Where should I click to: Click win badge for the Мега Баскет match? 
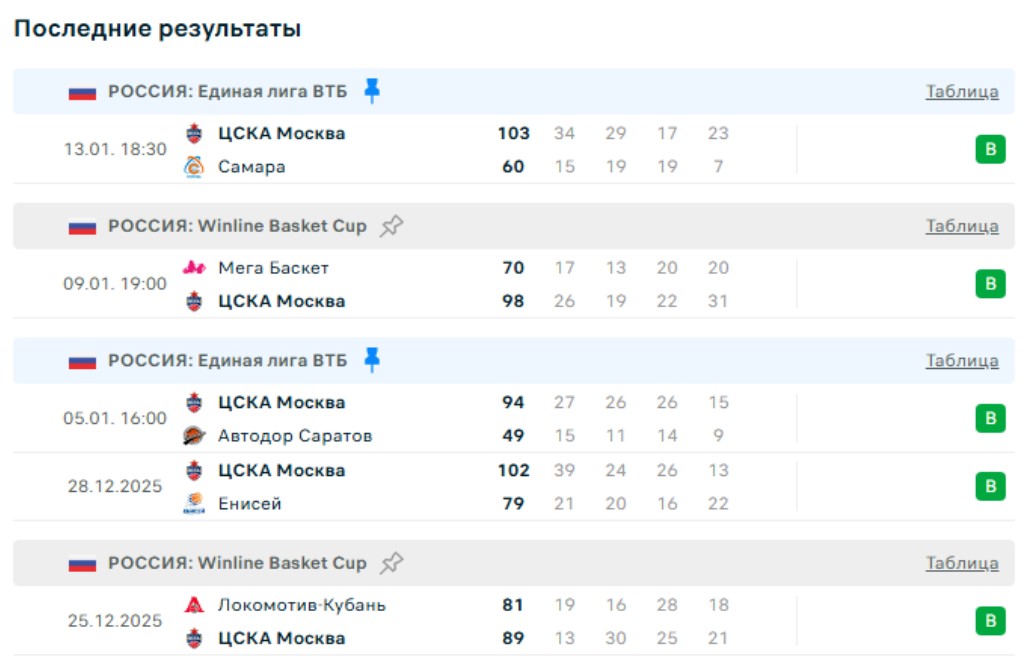click(x=990, y=284)
